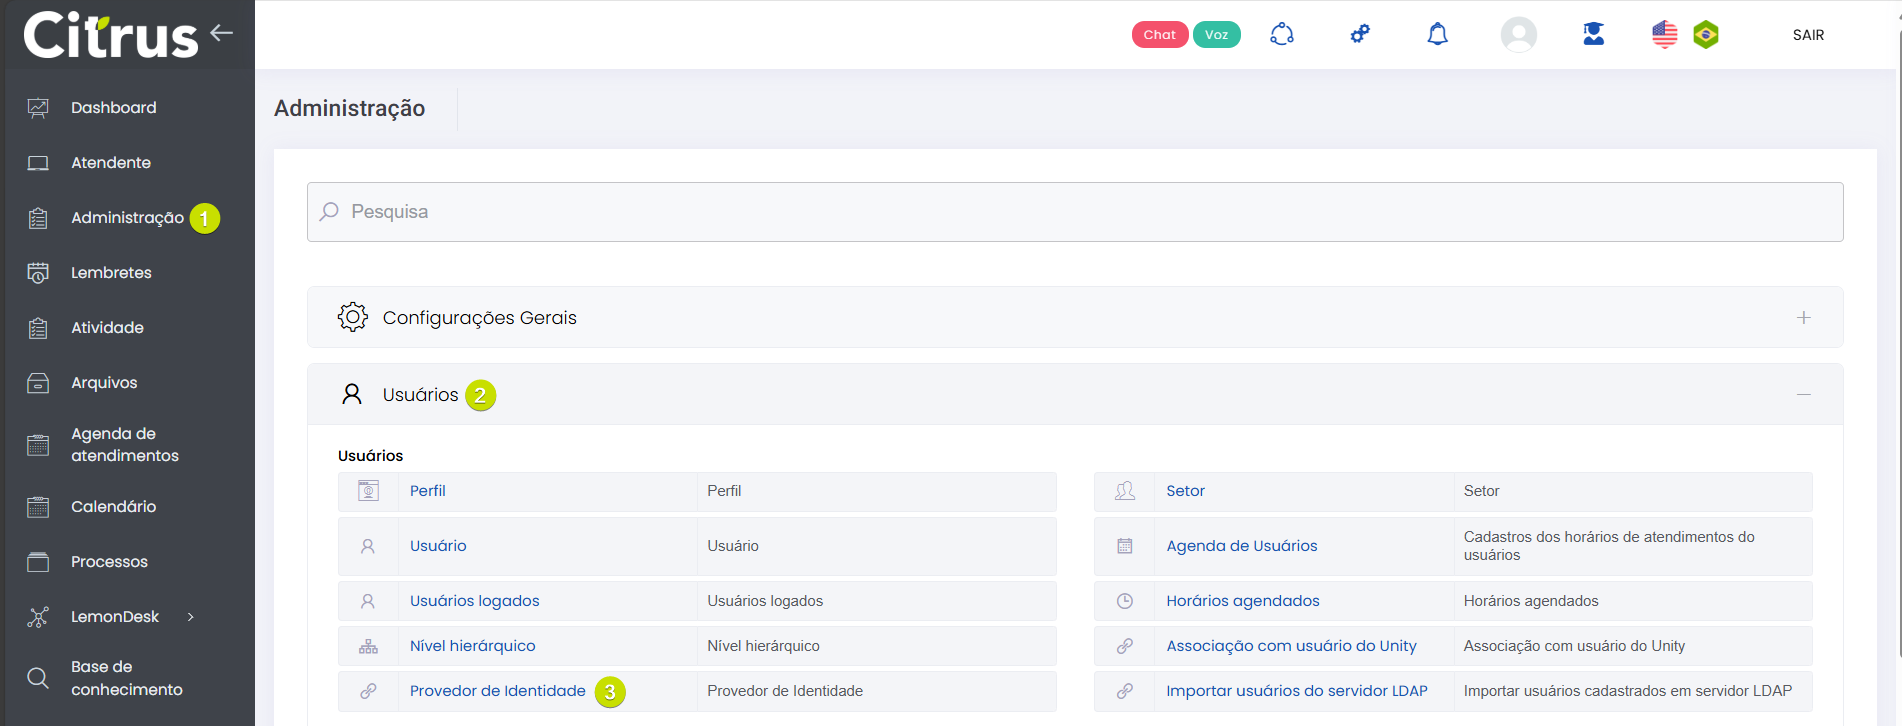Switch language with the Brazil flag icon

1705,35
